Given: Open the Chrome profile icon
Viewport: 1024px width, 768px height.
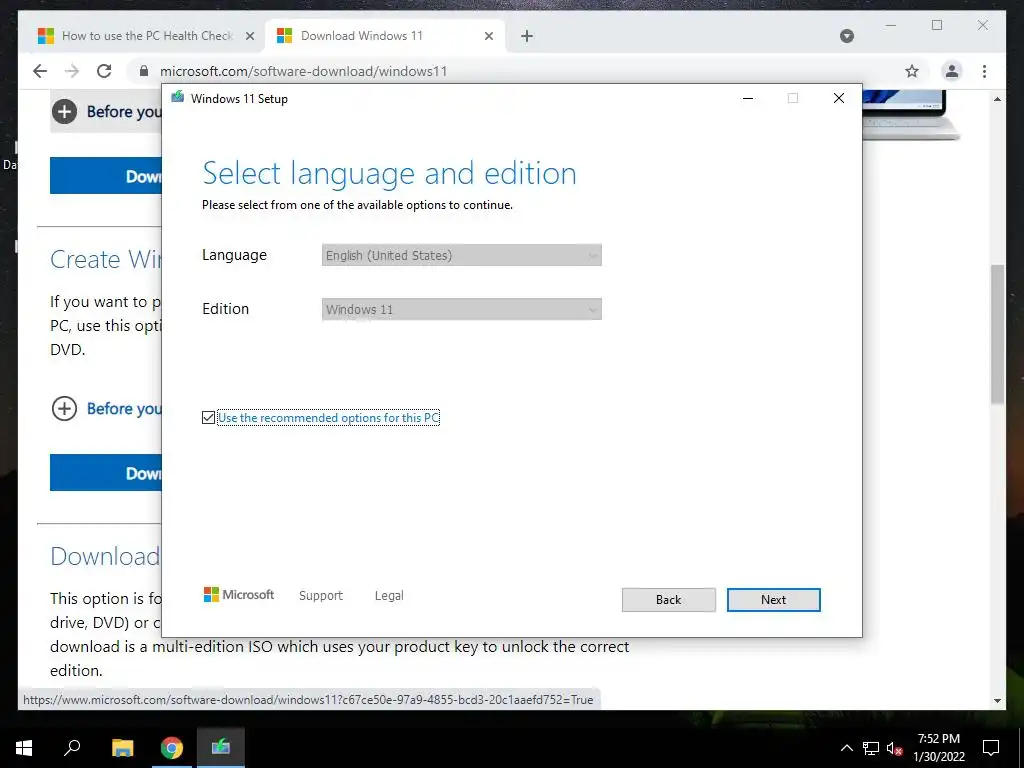Looking at the screenshot, I should [952, 71].
